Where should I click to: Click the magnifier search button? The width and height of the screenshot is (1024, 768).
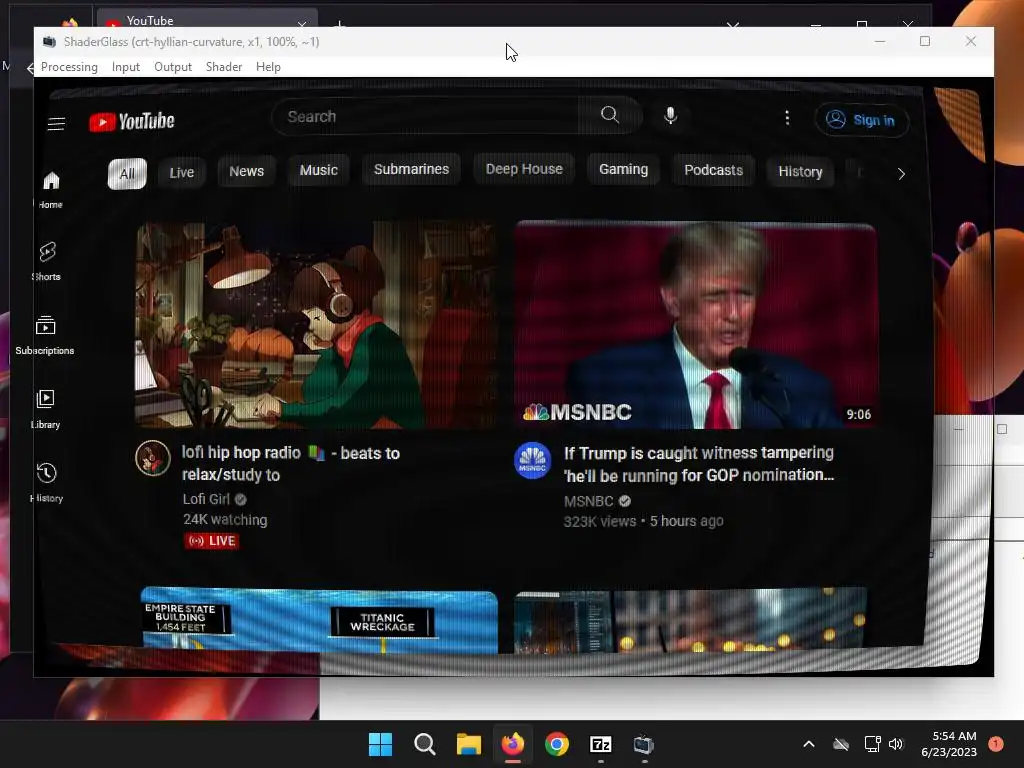610,115
